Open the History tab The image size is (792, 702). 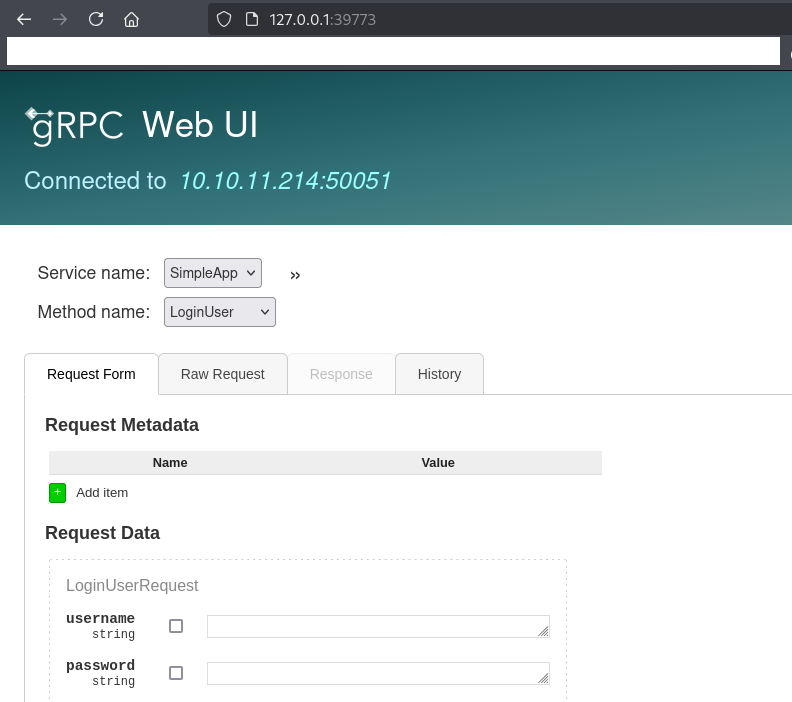(439, 374)
